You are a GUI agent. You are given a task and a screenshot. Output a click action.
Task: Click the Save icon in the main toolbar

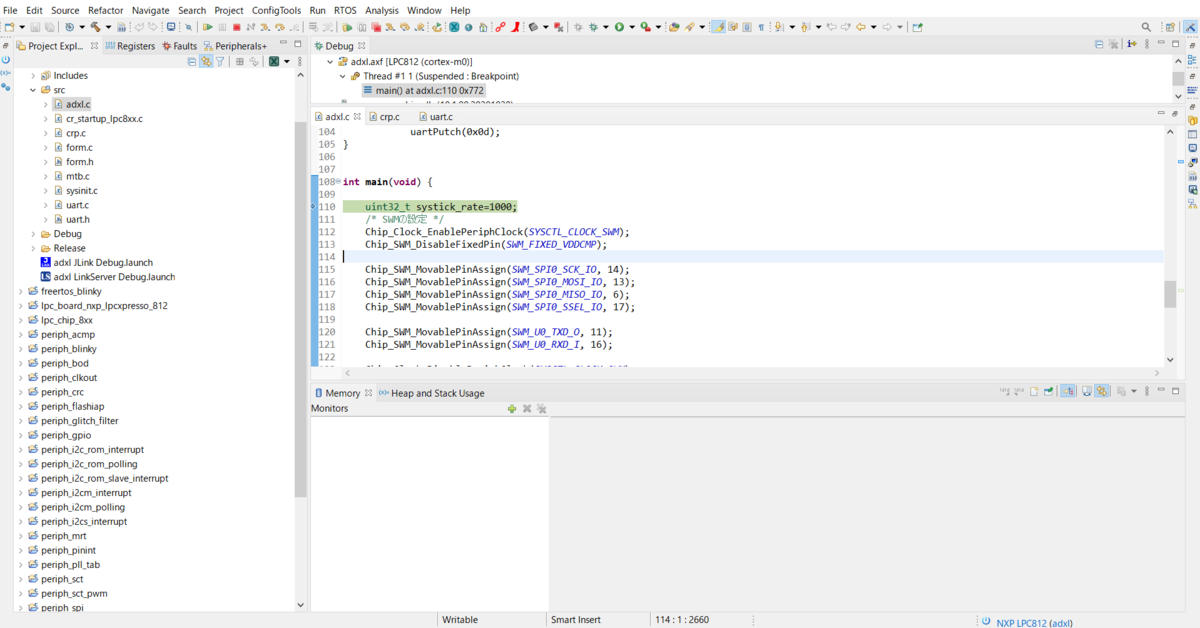click(35, 27)
